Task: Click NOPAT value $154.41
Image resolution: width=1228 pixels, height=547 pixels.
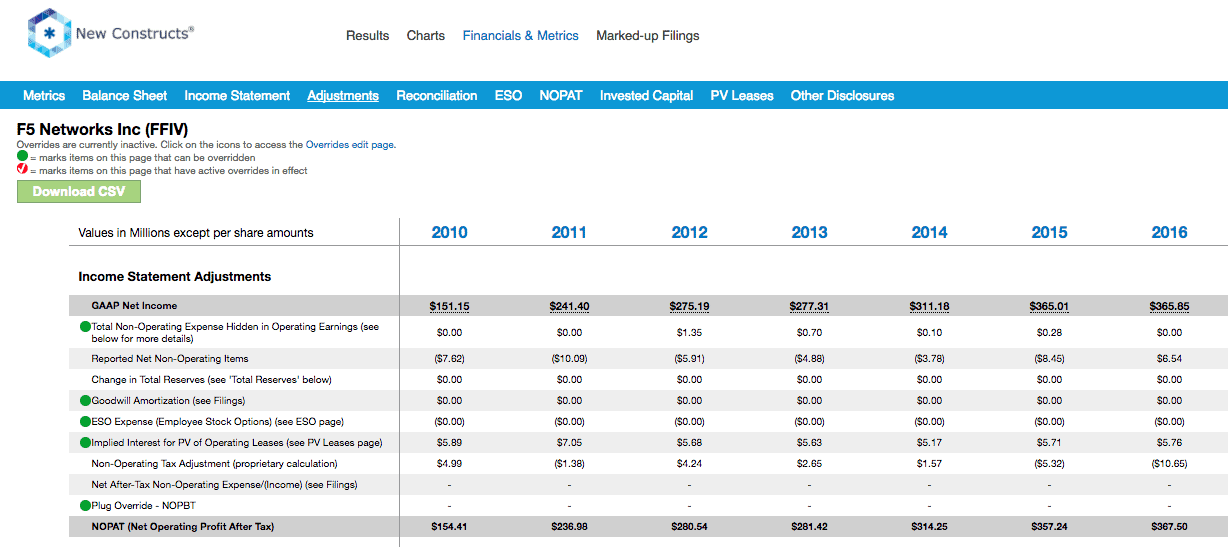Action: click(x=450, y=527)
